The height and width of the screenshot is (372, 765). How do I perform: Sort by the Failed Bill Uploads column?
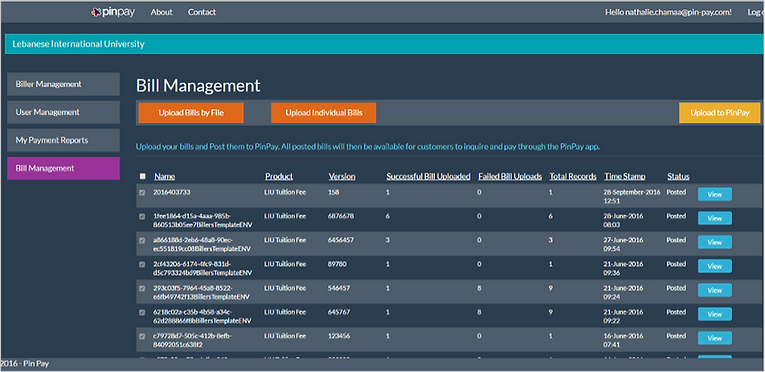pos(510,176)
